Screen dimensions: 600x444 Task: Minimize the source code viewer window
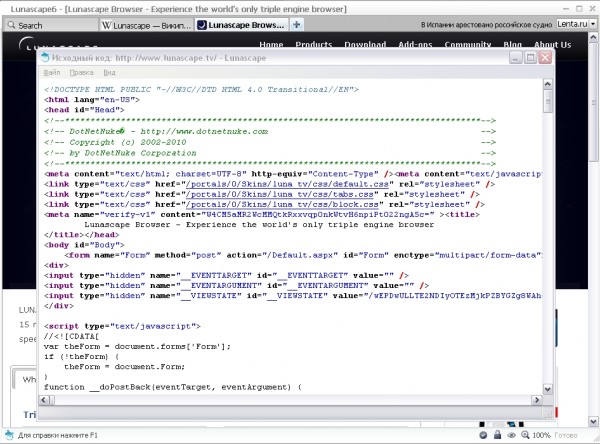point(516,58)
